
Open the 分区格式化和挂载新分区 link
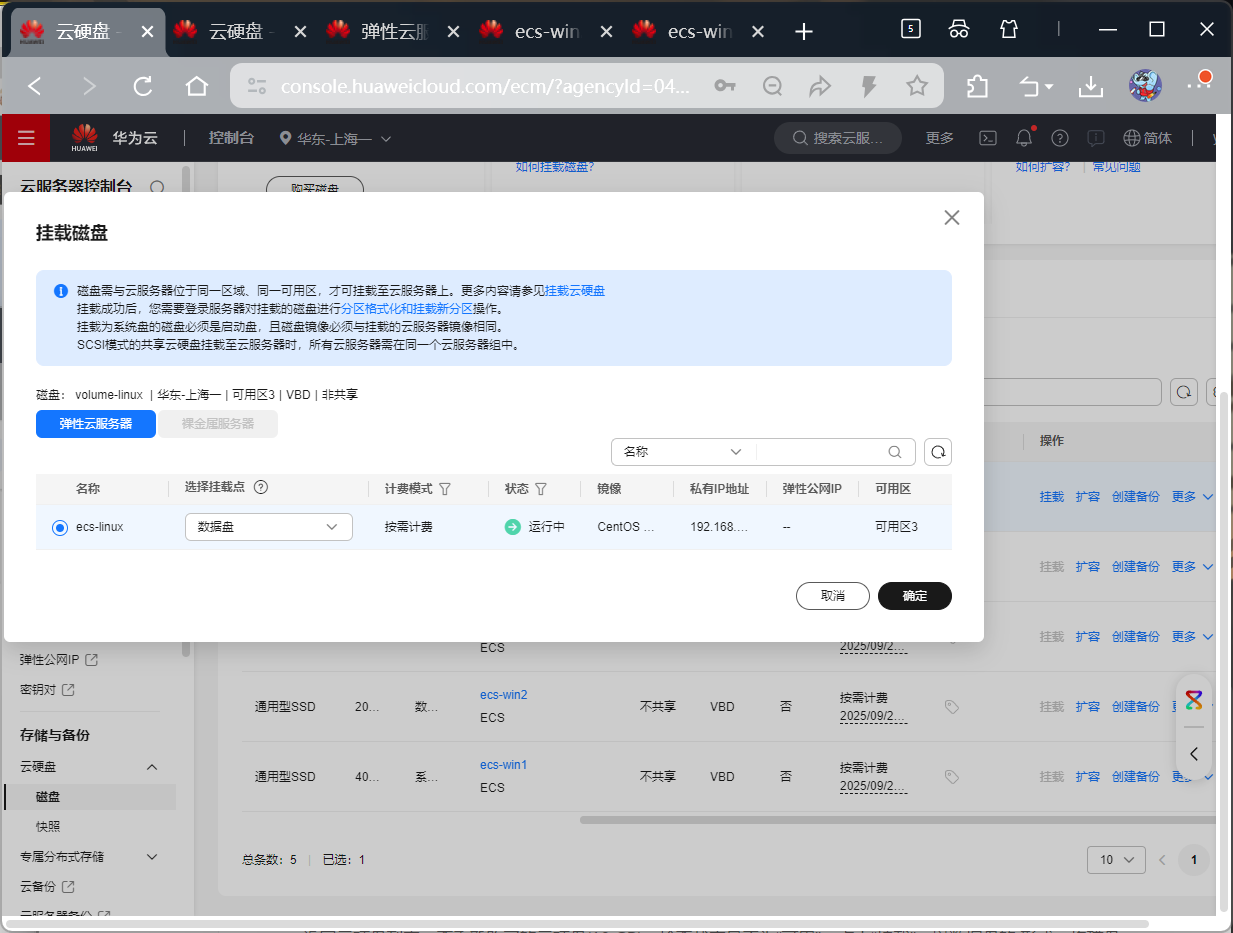(x=407, y=309)
